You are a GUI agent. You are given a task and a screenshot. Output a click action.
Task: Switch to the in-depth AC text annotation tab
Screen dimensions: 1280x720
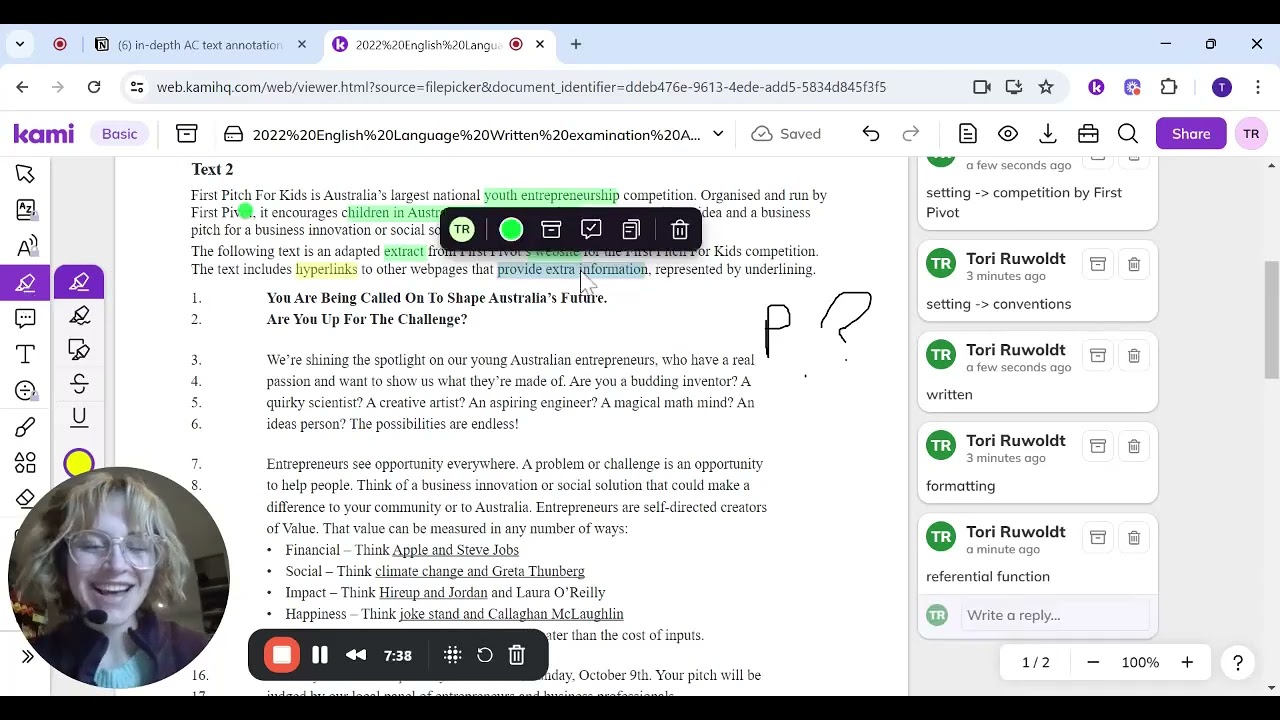click(201, 45)
